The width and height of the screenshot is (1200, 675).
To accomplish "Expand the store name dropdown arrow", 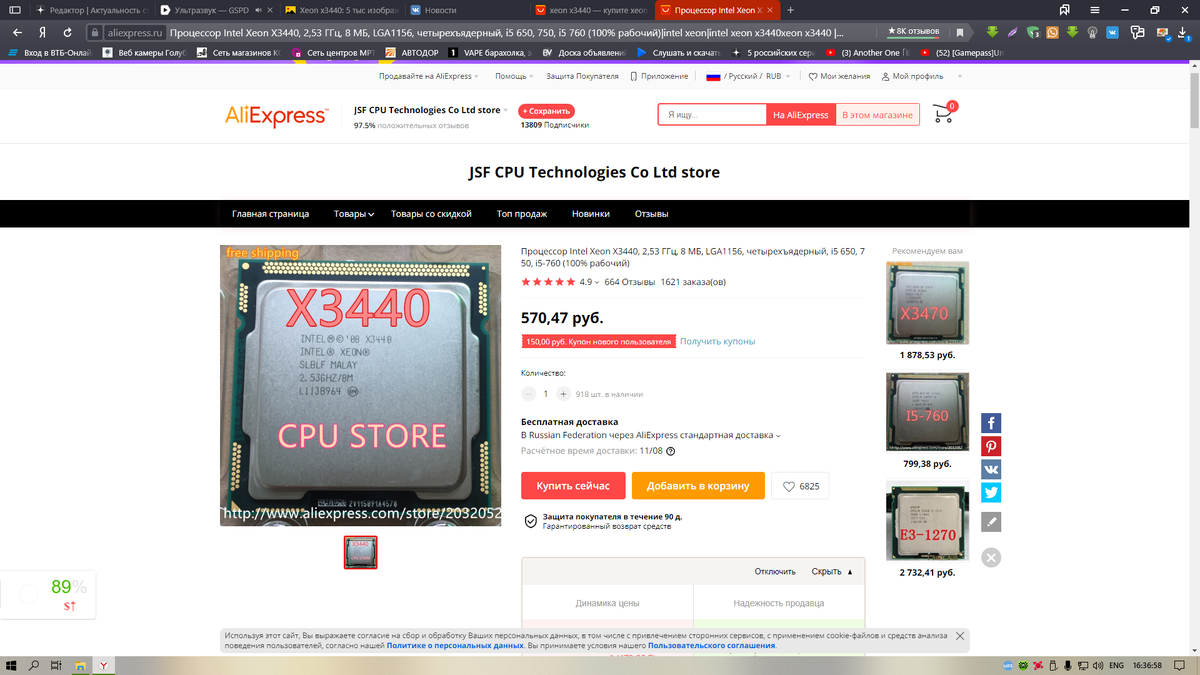I will [x=505, y=110].
